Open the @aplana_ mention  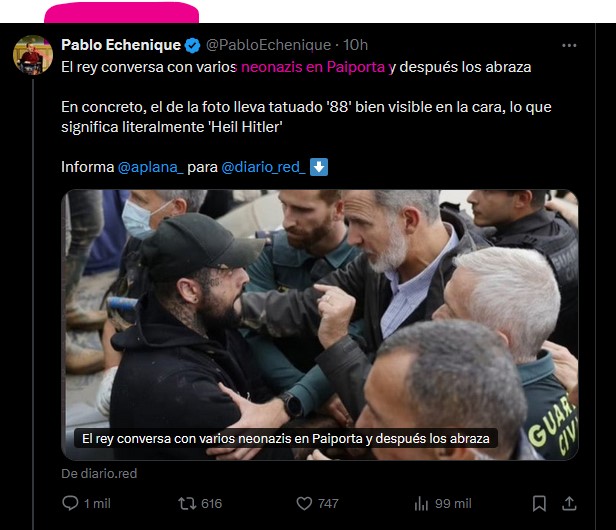[x=150, y=167]
